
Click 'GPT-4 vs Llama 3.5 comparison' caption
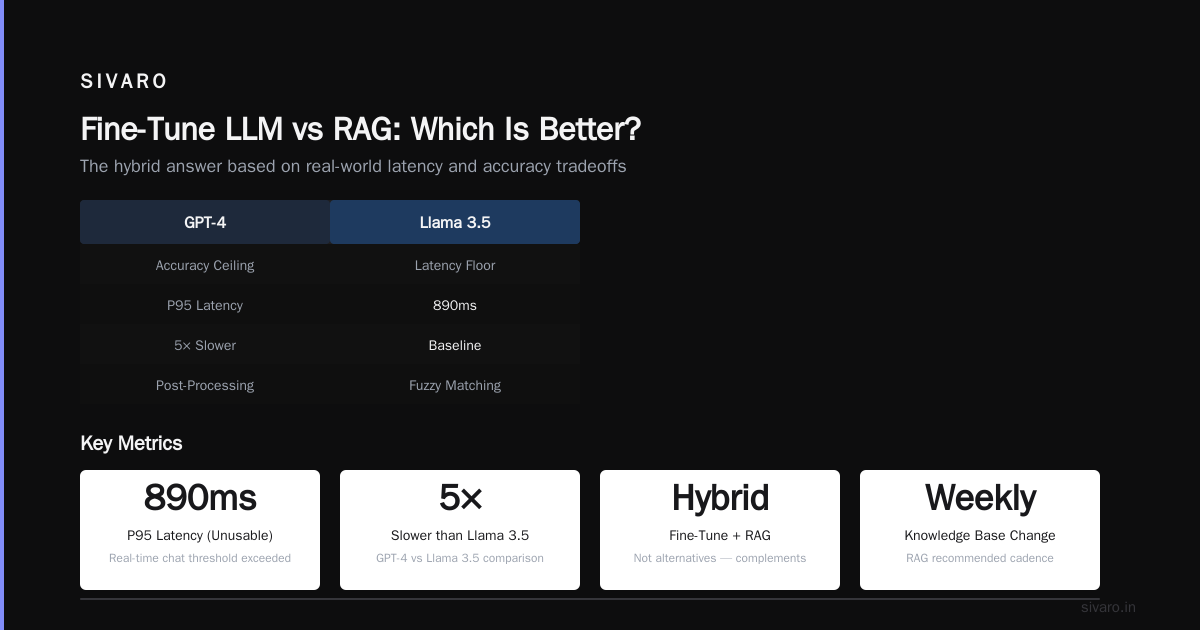click(460, 558)
